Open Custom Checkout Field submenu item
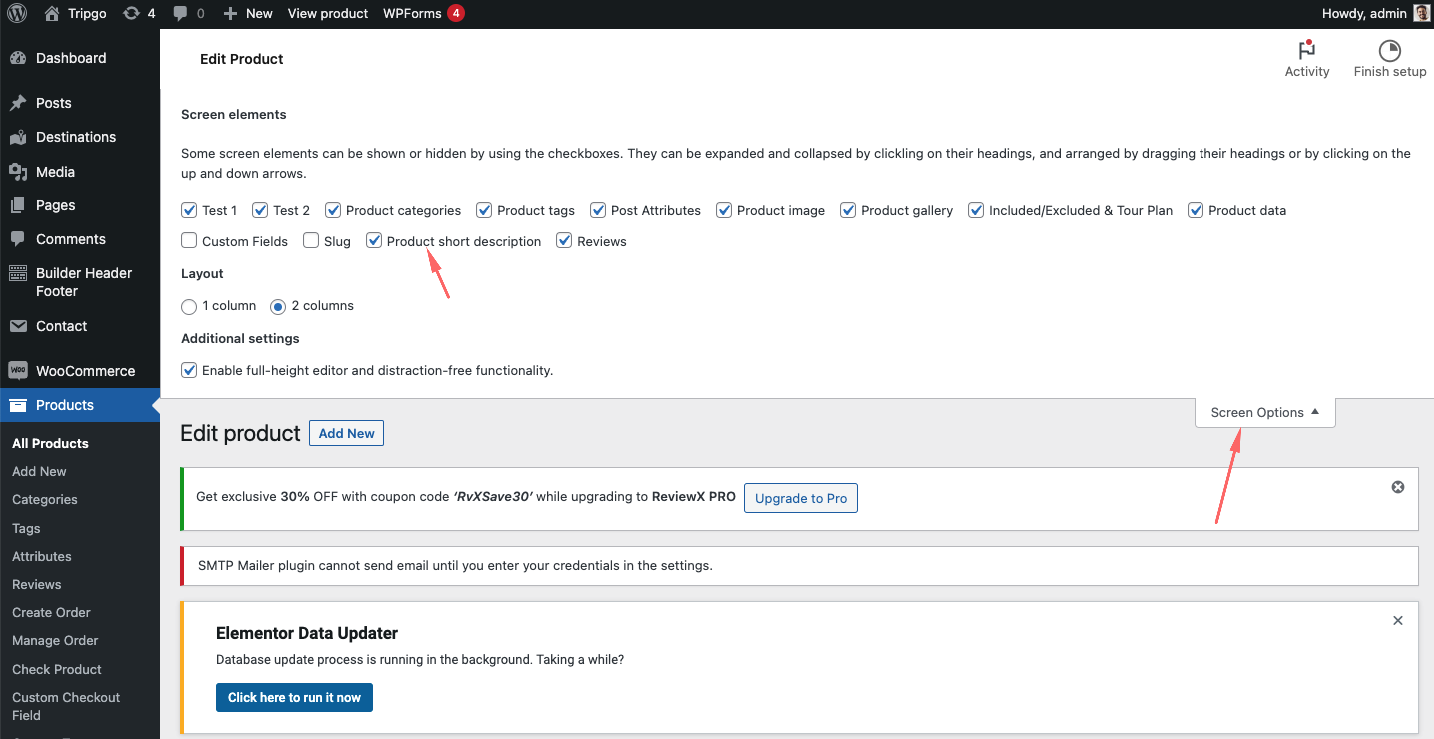The image size is (1434, 739). pyautogui.click(x=66, y=706)
